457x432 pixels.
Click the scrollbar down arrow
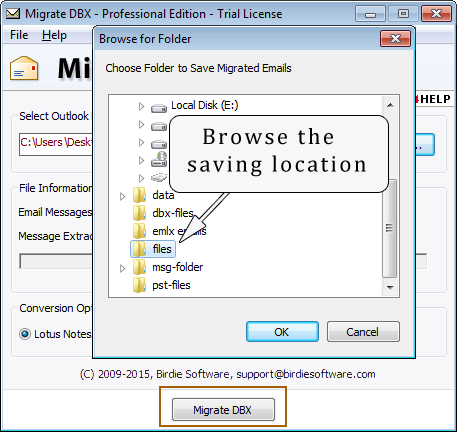tap(390, 287)
